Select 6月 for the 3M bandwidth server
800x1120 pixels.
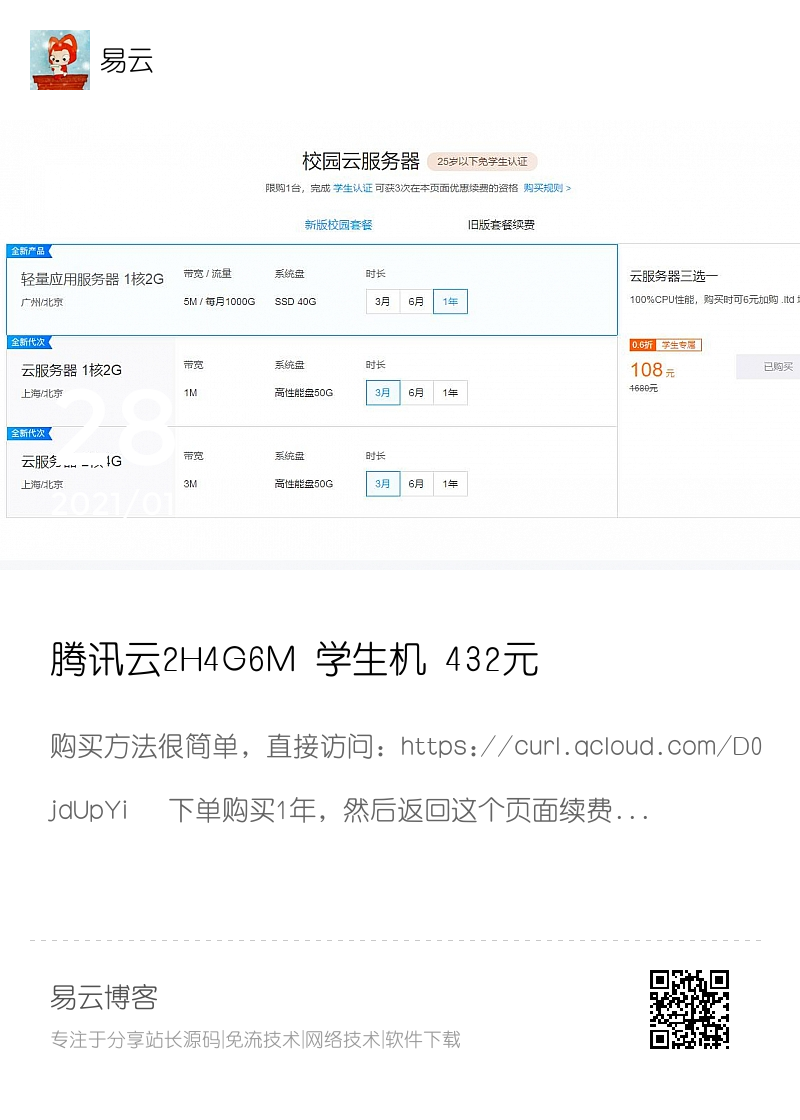point(416,484)
